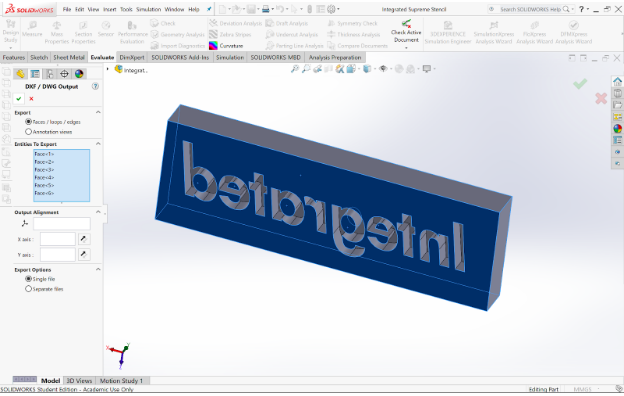Expand the Integrat... feature tree node

pyautogui.click(x=107, y=70)
